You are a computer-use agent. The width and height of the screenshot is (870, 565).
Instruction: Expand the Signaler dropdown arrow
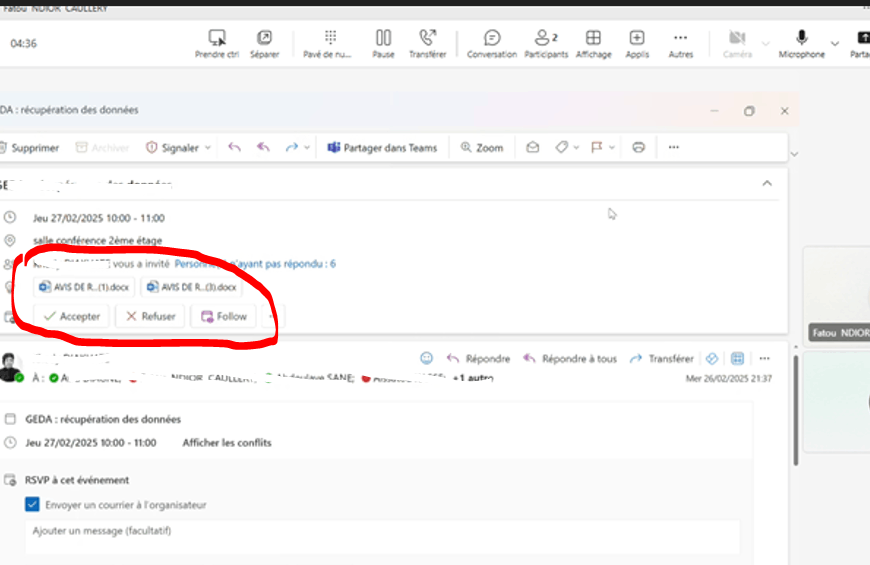pyautogui.click(x=208, y=148)
